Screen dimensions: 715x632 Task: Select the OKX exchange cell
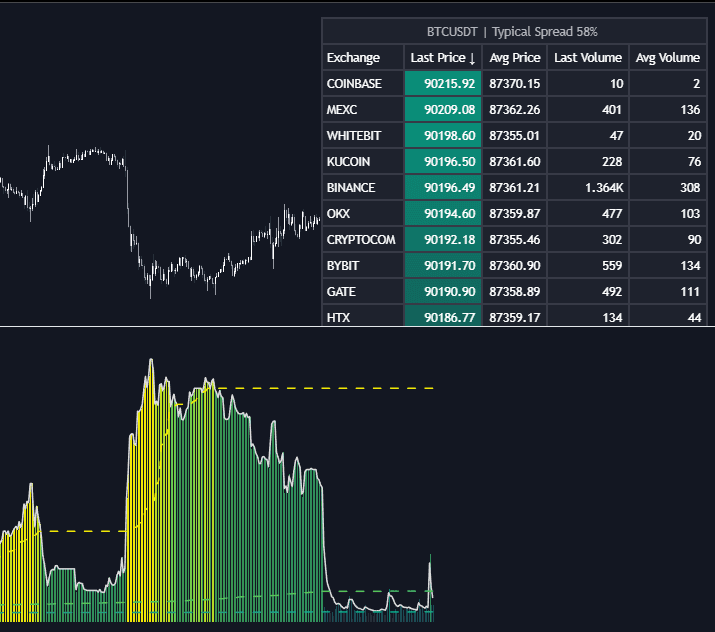(363, 213)
